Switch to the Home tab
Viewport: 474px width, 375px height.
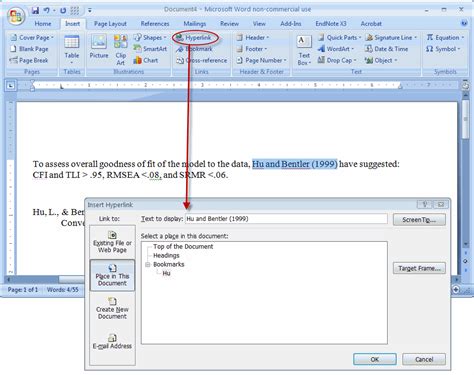(43, 24)
